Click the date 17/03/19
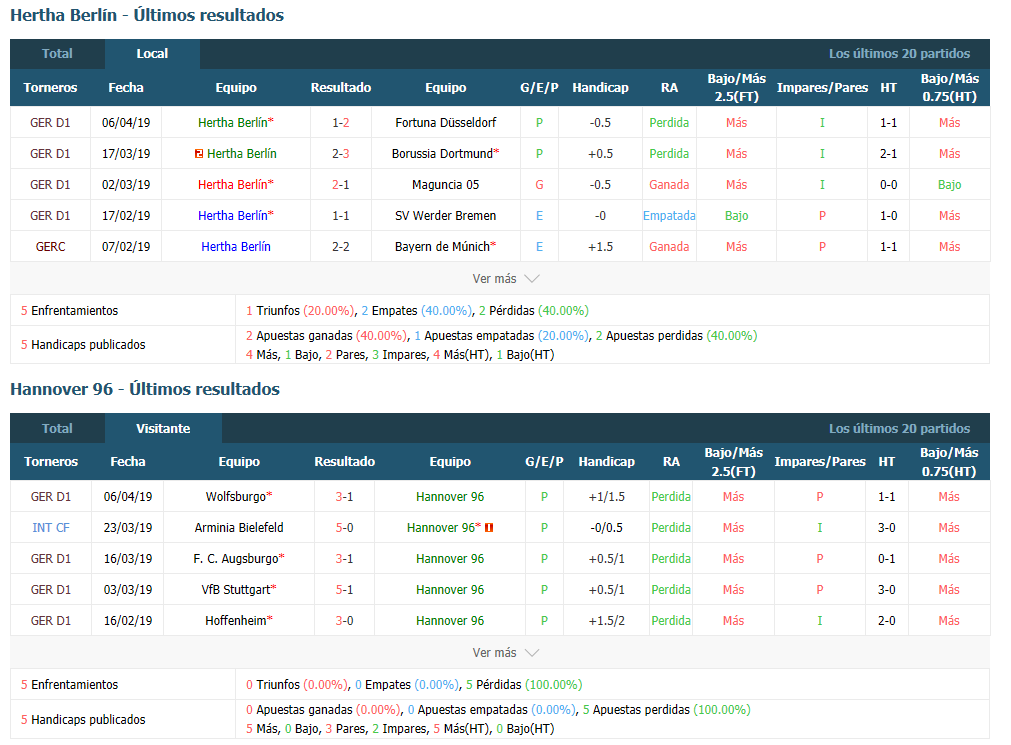 point(126,154)
